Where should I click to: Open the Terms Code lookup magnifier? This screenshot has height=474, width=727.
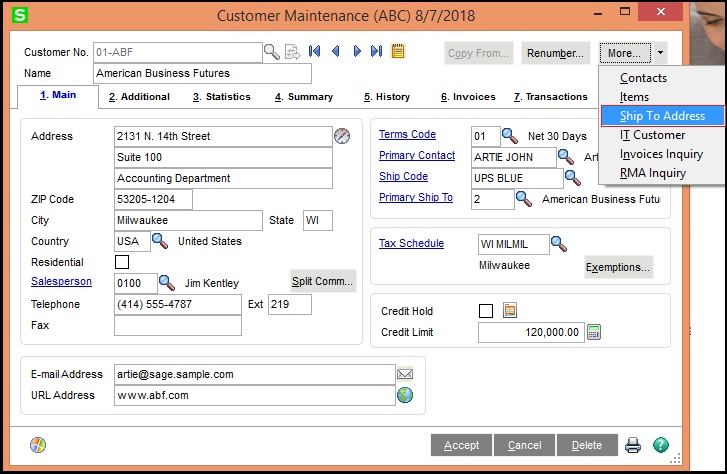(510, 136)
